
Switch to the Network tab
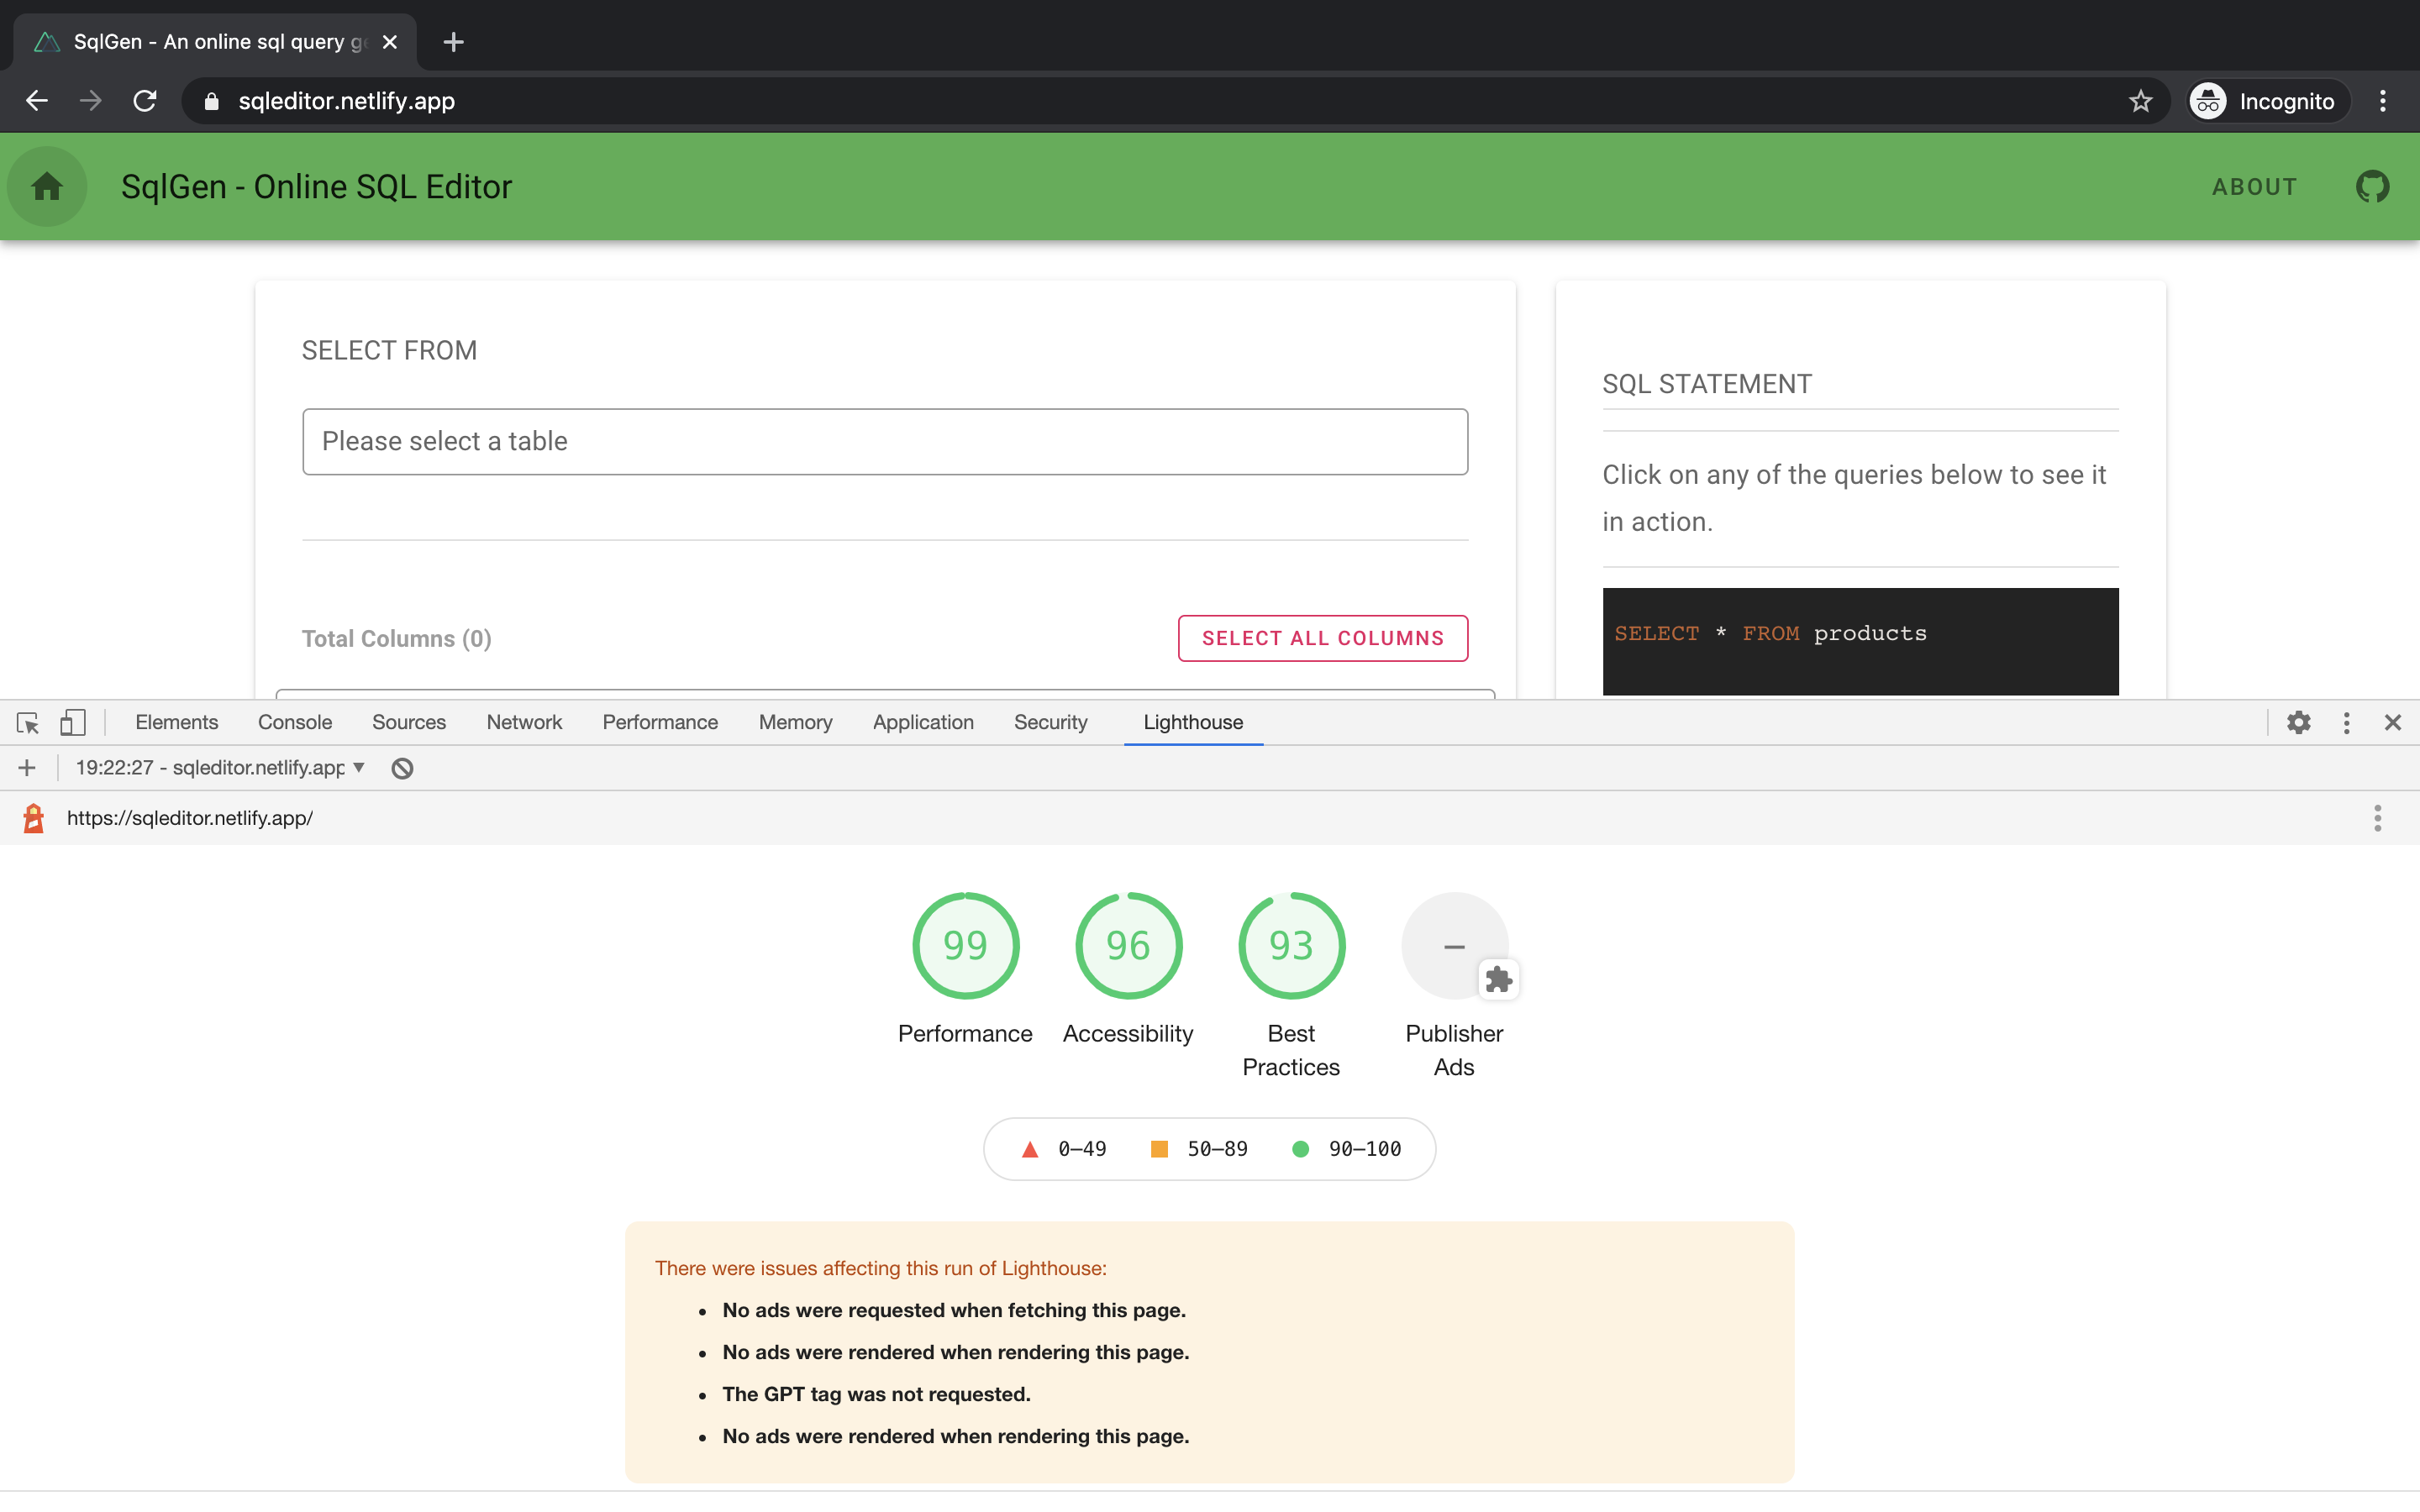click(524, 722)
